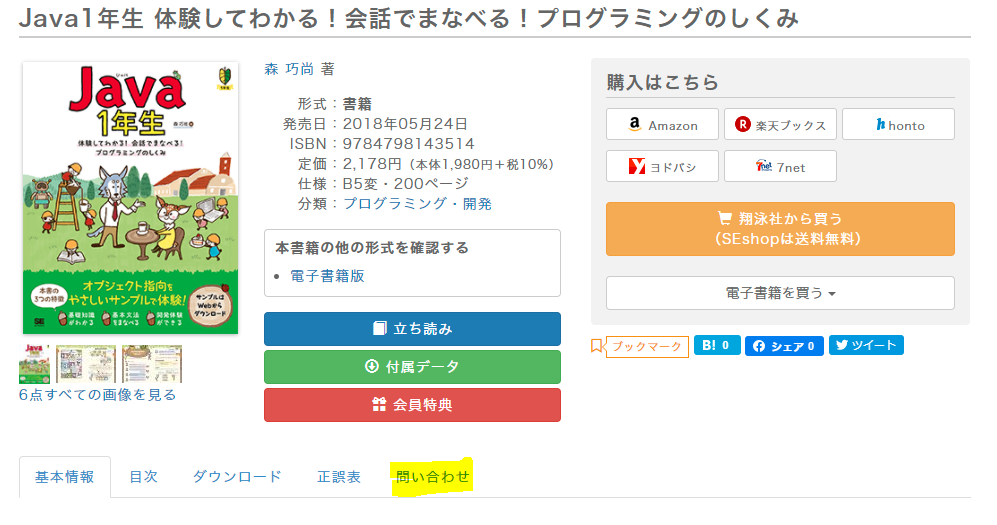Click the Hatena B! bookmark count button
997x525 pixels.
pyautogui.click(x=717, y=346)
